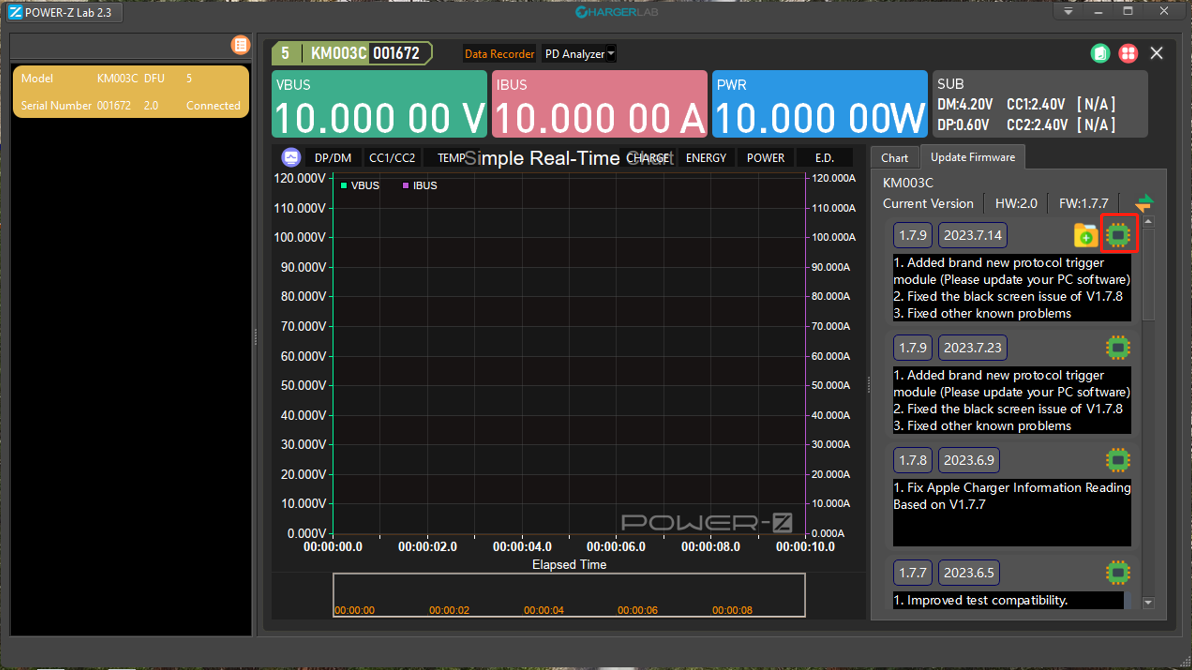The height and width of the screenshot is (670, 1192).
Task: Open the PD Analyzer dropdown
Action: [x=578, y=53]
